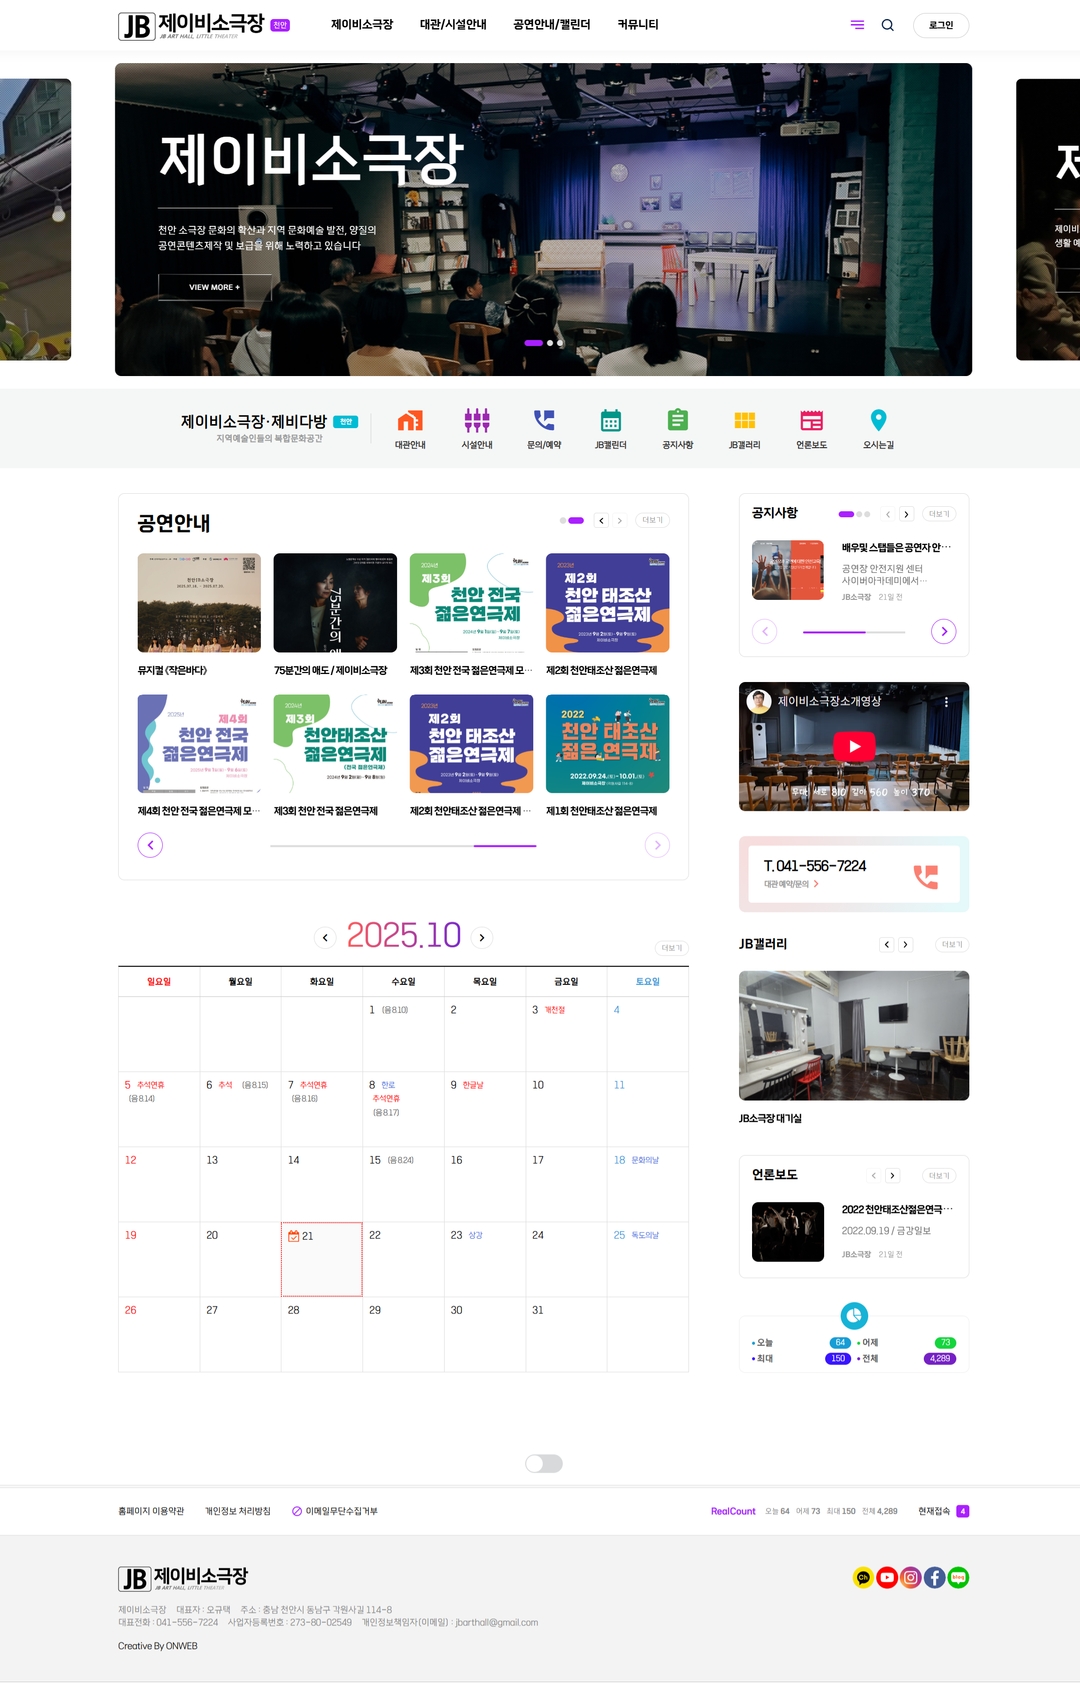Open the YouTube icon in footer
This screenshot has height=1683, width=1080.
pos(887,1577)
